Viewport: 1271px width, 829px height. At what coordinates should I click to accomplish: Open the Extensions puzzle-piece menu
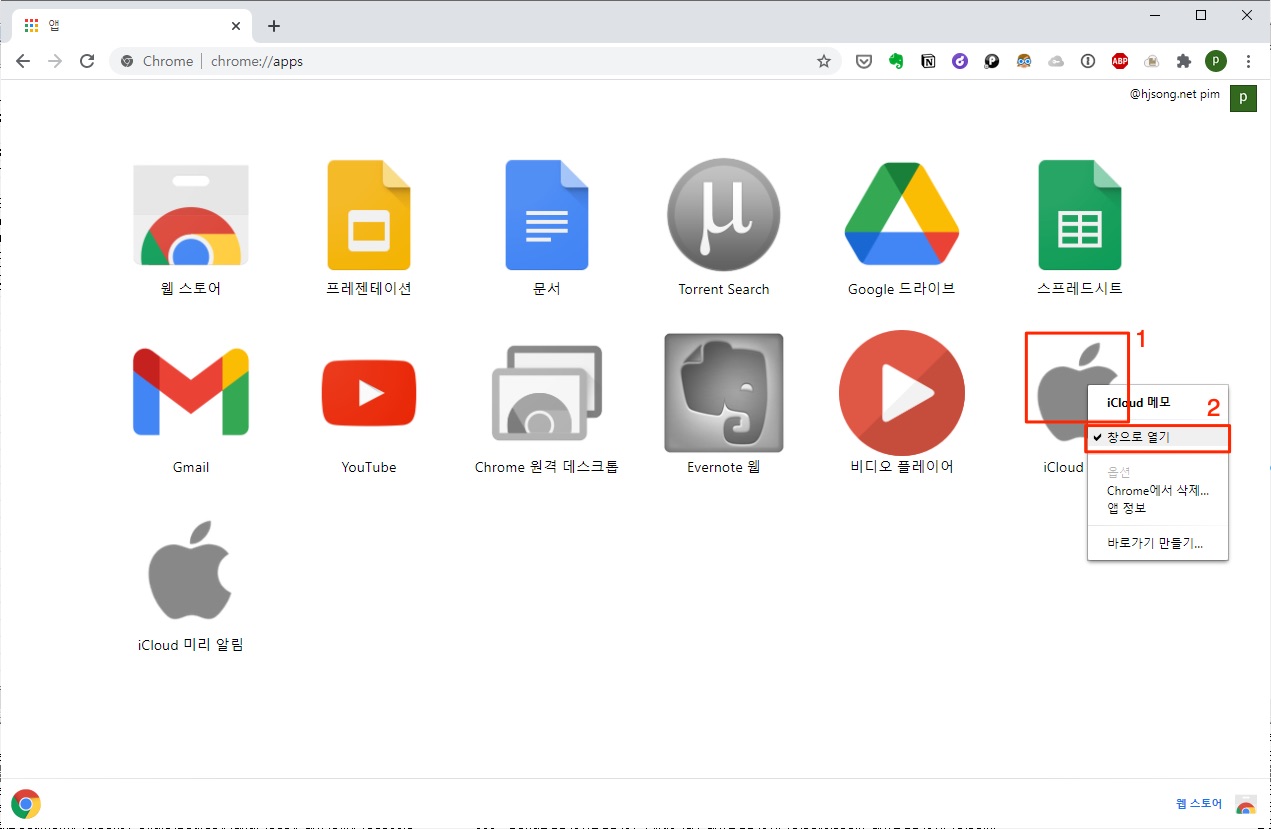(x=1184, y=61)
